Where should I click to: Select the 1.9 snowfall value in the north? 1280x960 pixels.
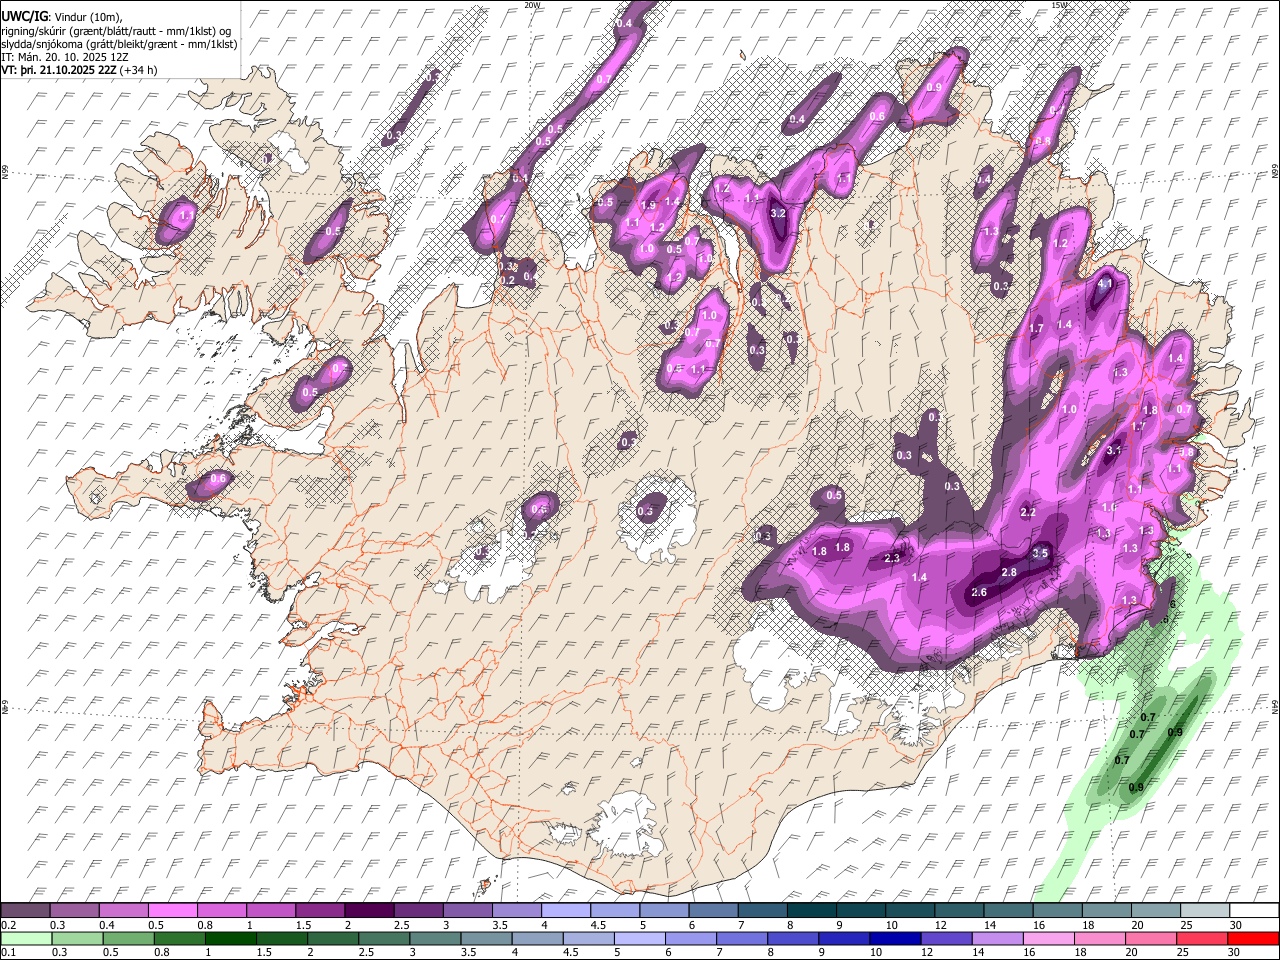[648, 205]
